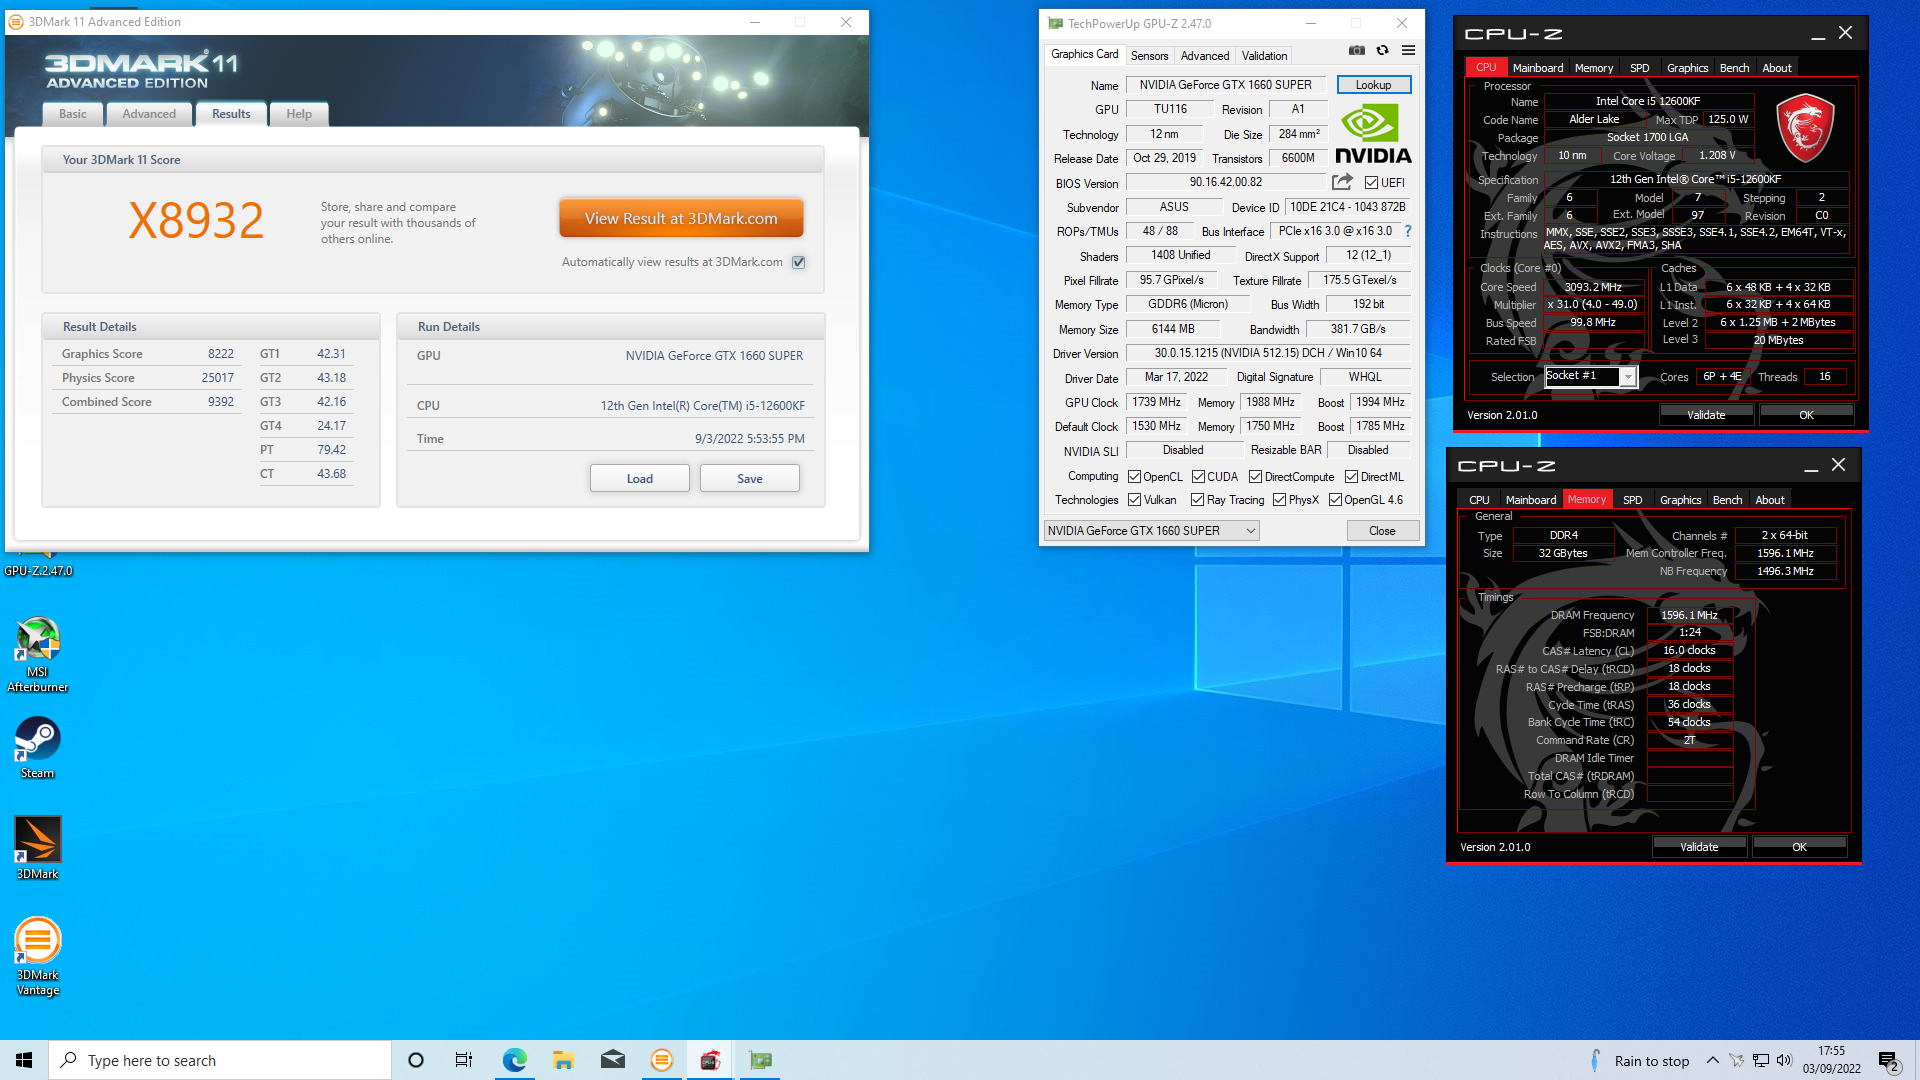Open Windows Start menu
Image resolution: width=1920 pixels, height=1080 pixels.
24,1060
